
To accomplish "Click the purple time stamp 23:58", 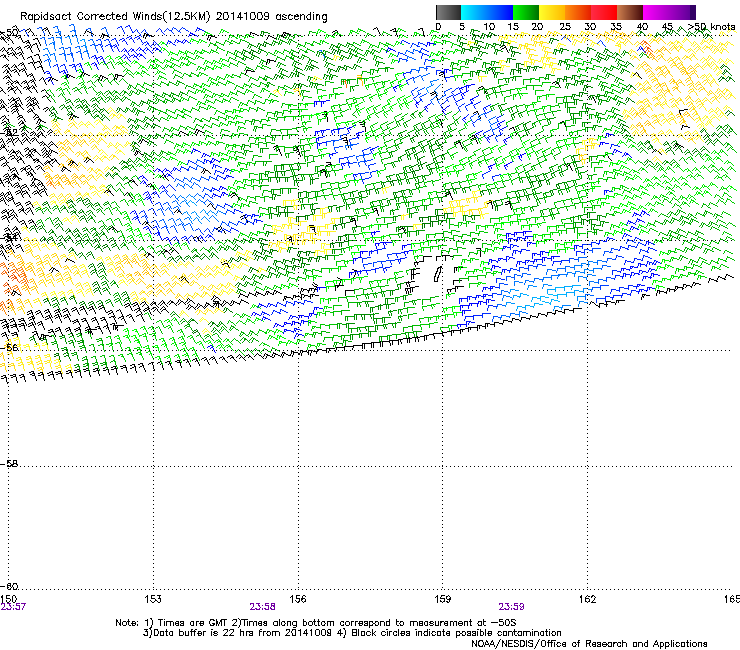I will point(262,607).
